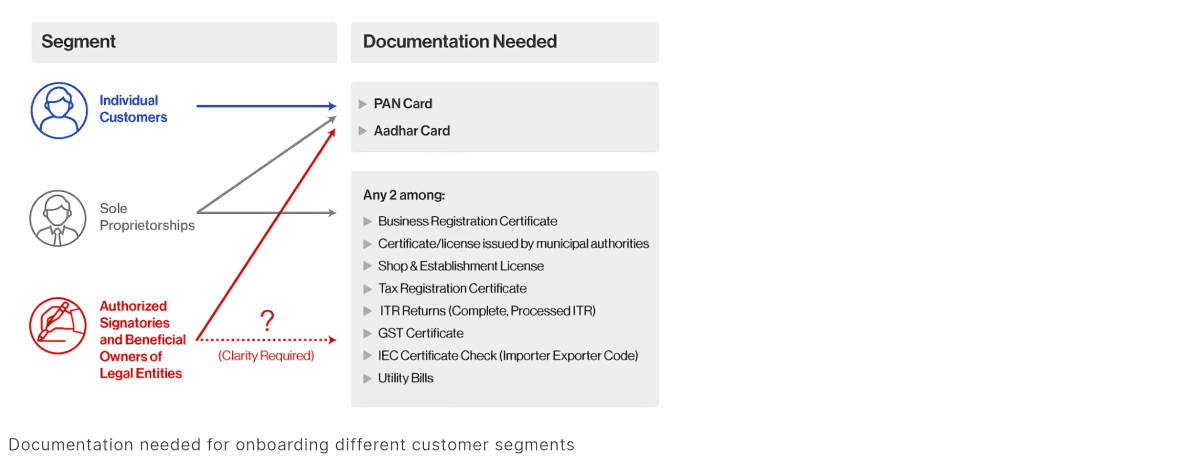The width and height of the screenshot is (1188, 473).
Task: Click the triangle bullet next to Utility Bills
Action: coord(367,379)
